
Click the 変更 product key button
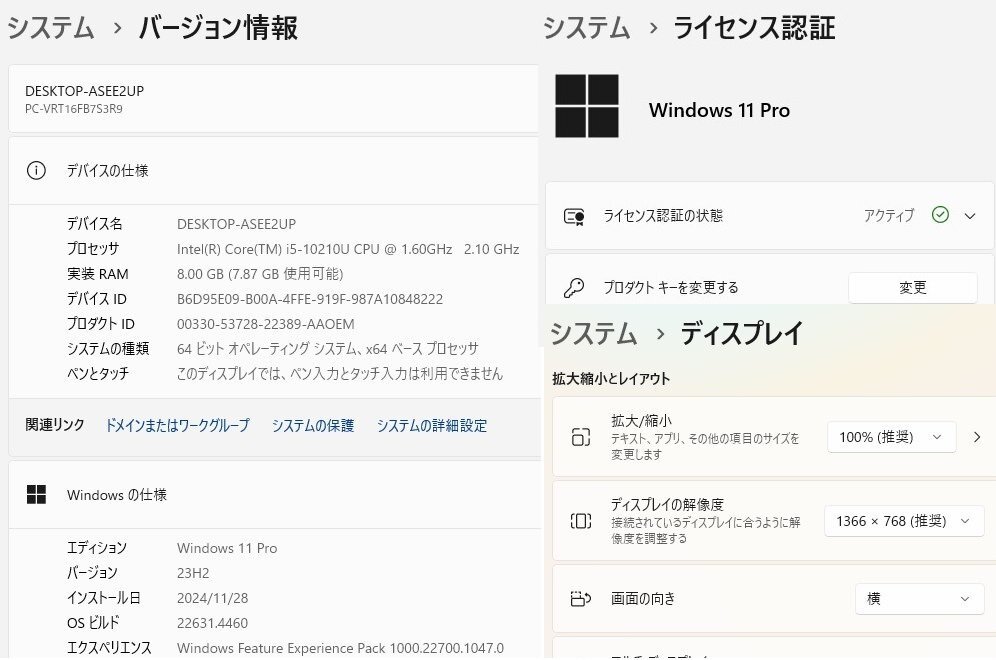click(x=913, y=288)
